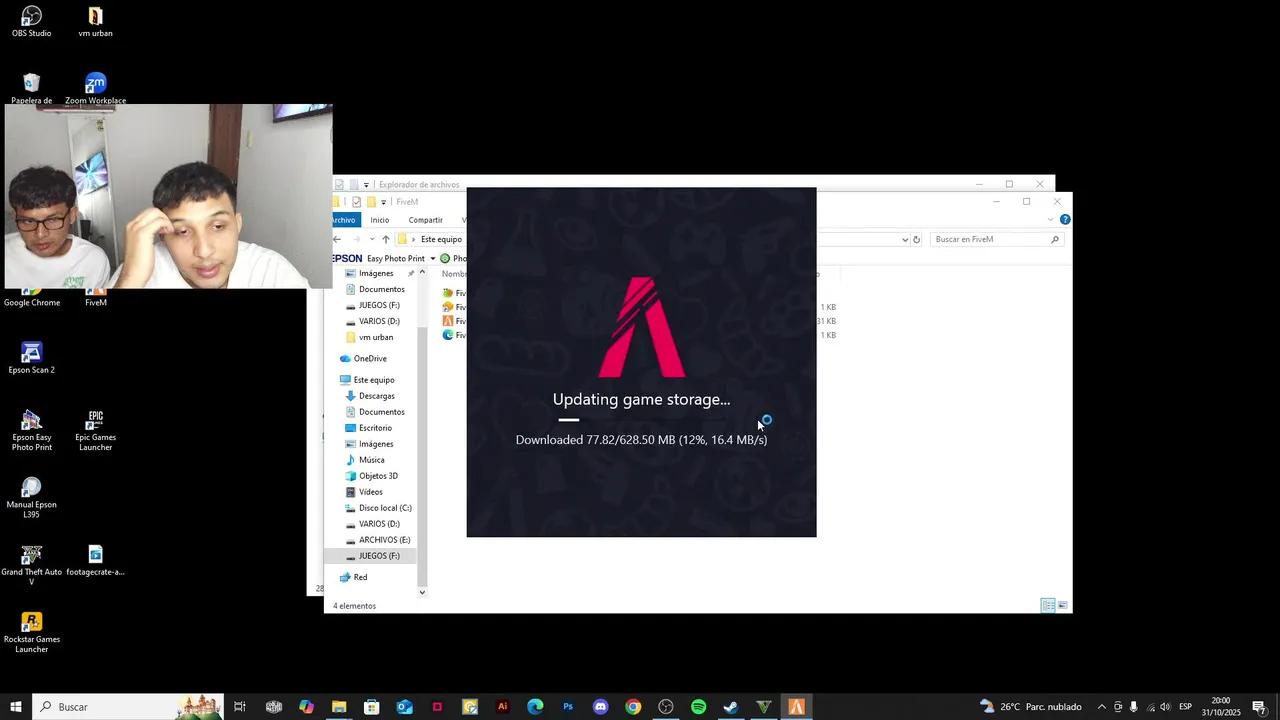1280x720 pixels.
Task: Open Copilot from the taskbar
Action: point(306,707)
